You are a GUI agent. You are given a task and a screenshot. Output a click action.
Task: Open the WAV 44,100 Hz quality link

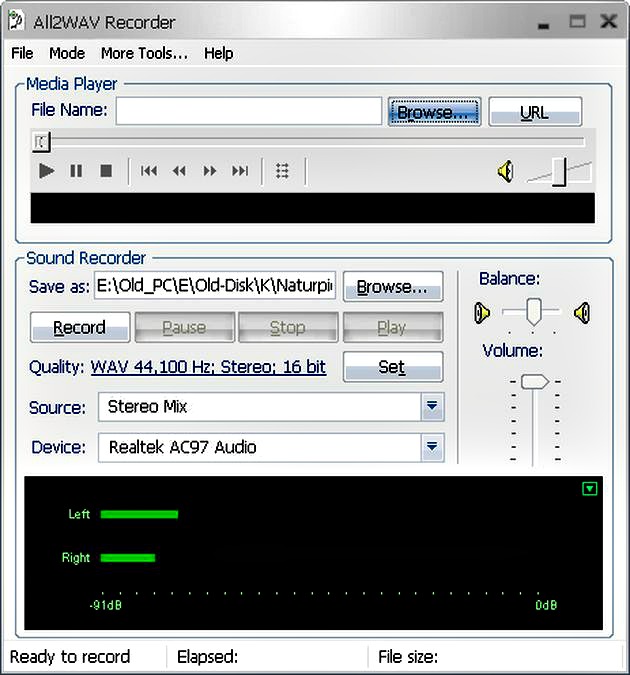[208, 367]
